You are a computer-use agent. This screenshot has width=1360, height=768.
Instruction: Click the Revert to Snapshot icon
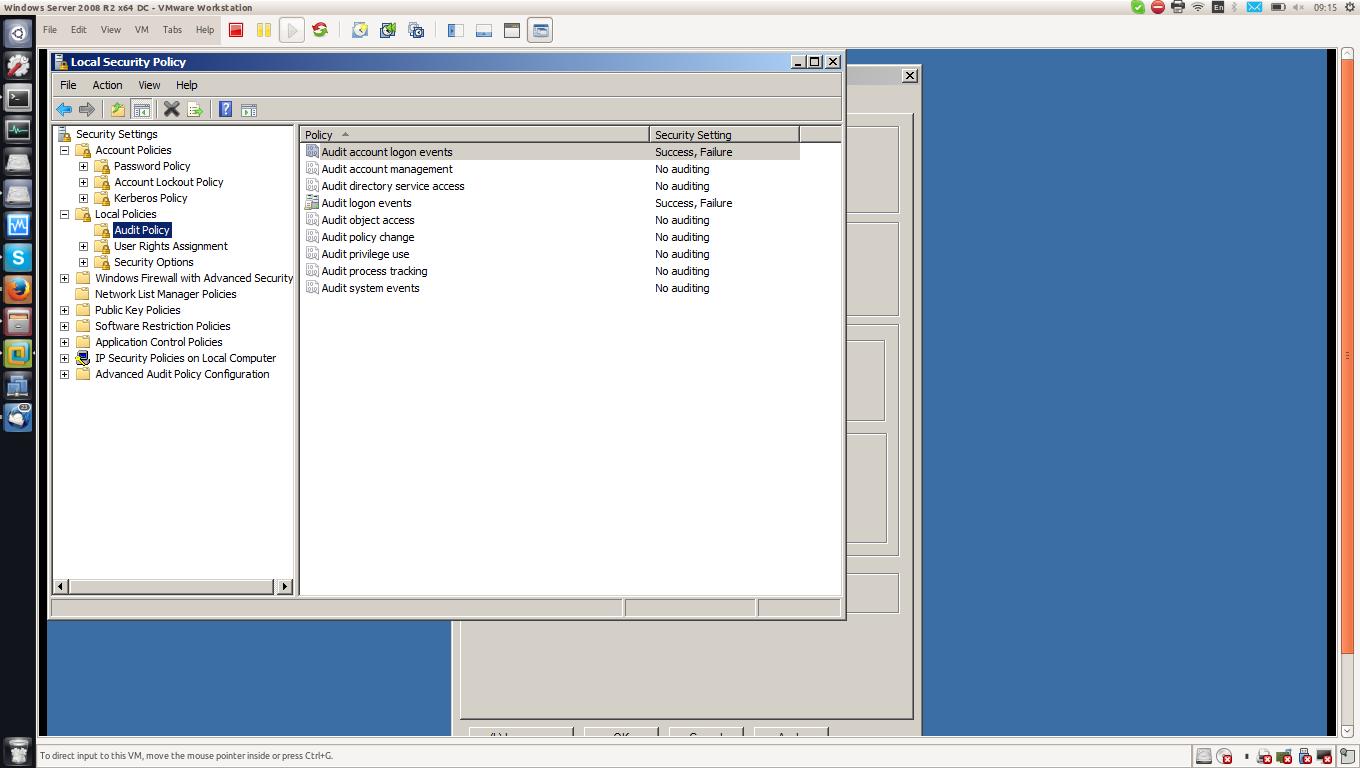388,30
